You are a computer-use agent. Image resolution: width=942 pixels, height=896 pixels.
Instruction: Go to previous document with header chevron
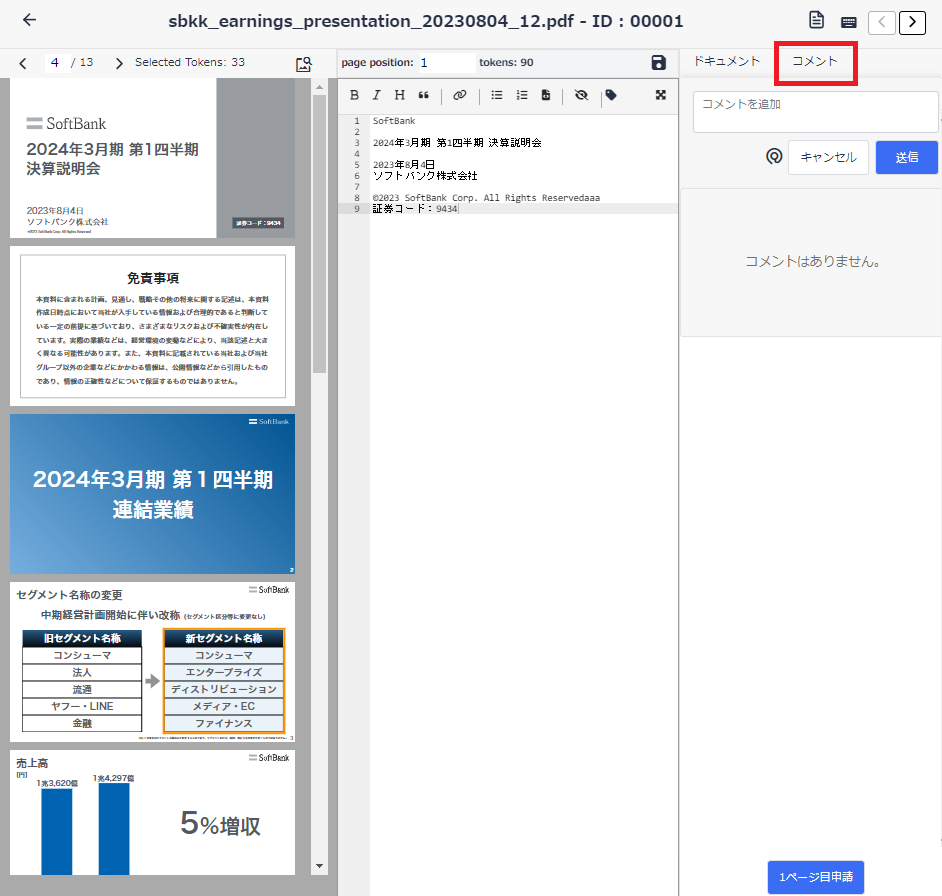click(881, 23)
